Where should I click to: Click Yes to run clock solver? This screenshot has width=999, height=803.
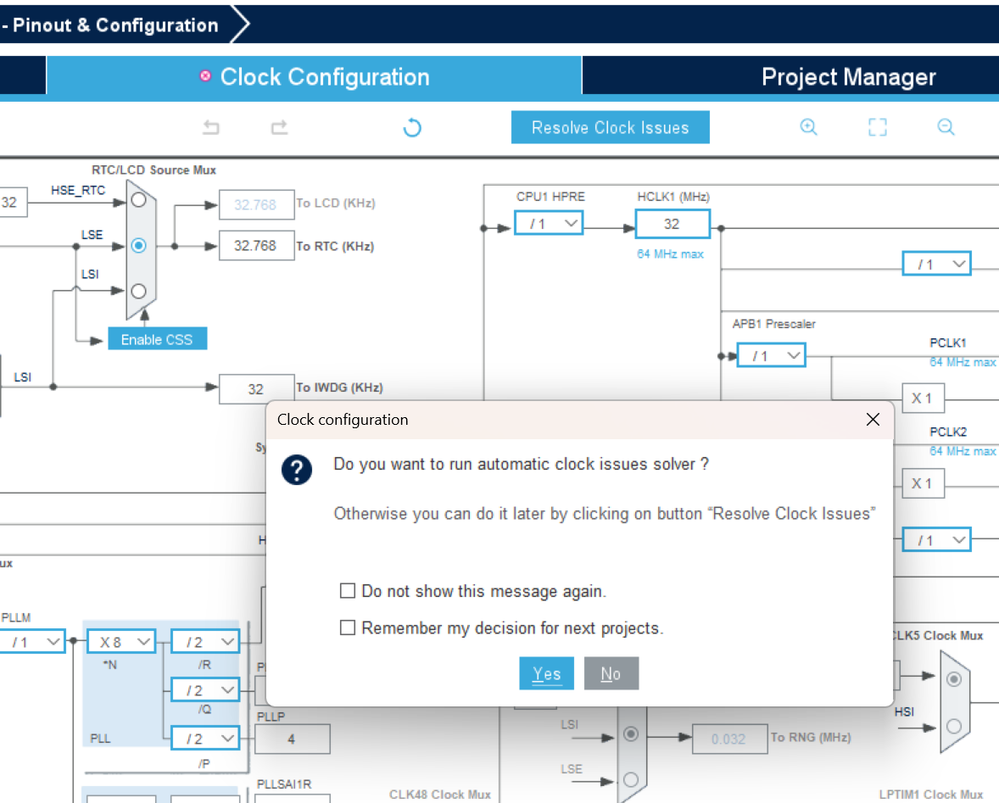point(547,674)
